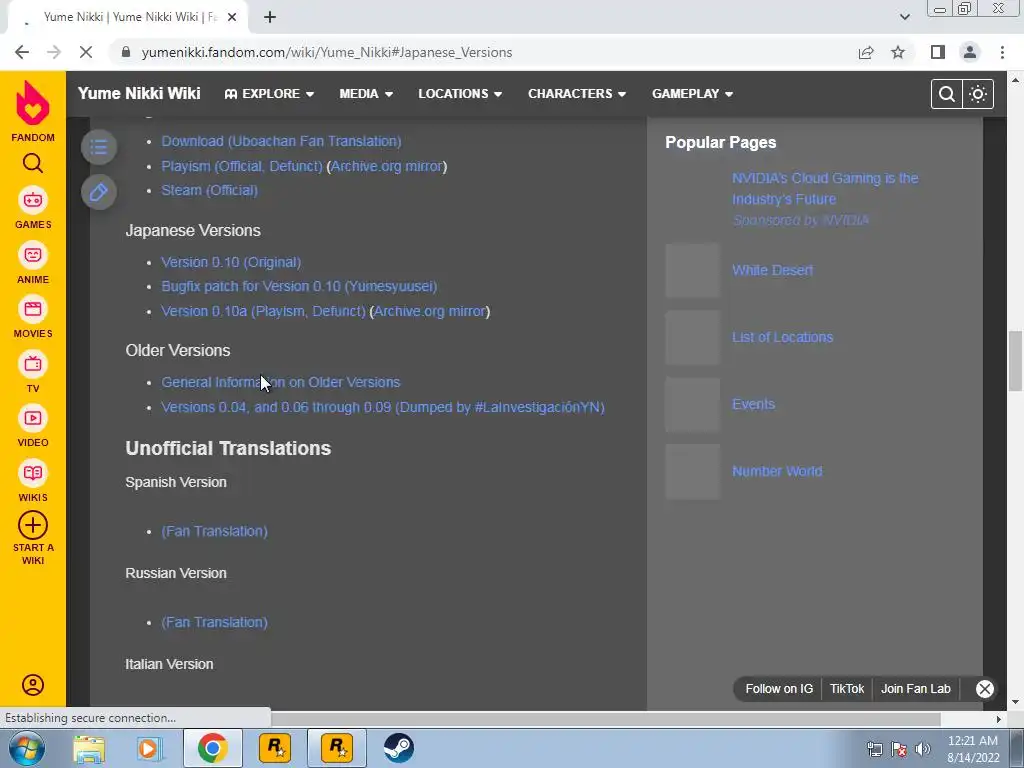Open the Chrome three-dot menu
Screen dimensions: 1024x768
coord(1002,52)
